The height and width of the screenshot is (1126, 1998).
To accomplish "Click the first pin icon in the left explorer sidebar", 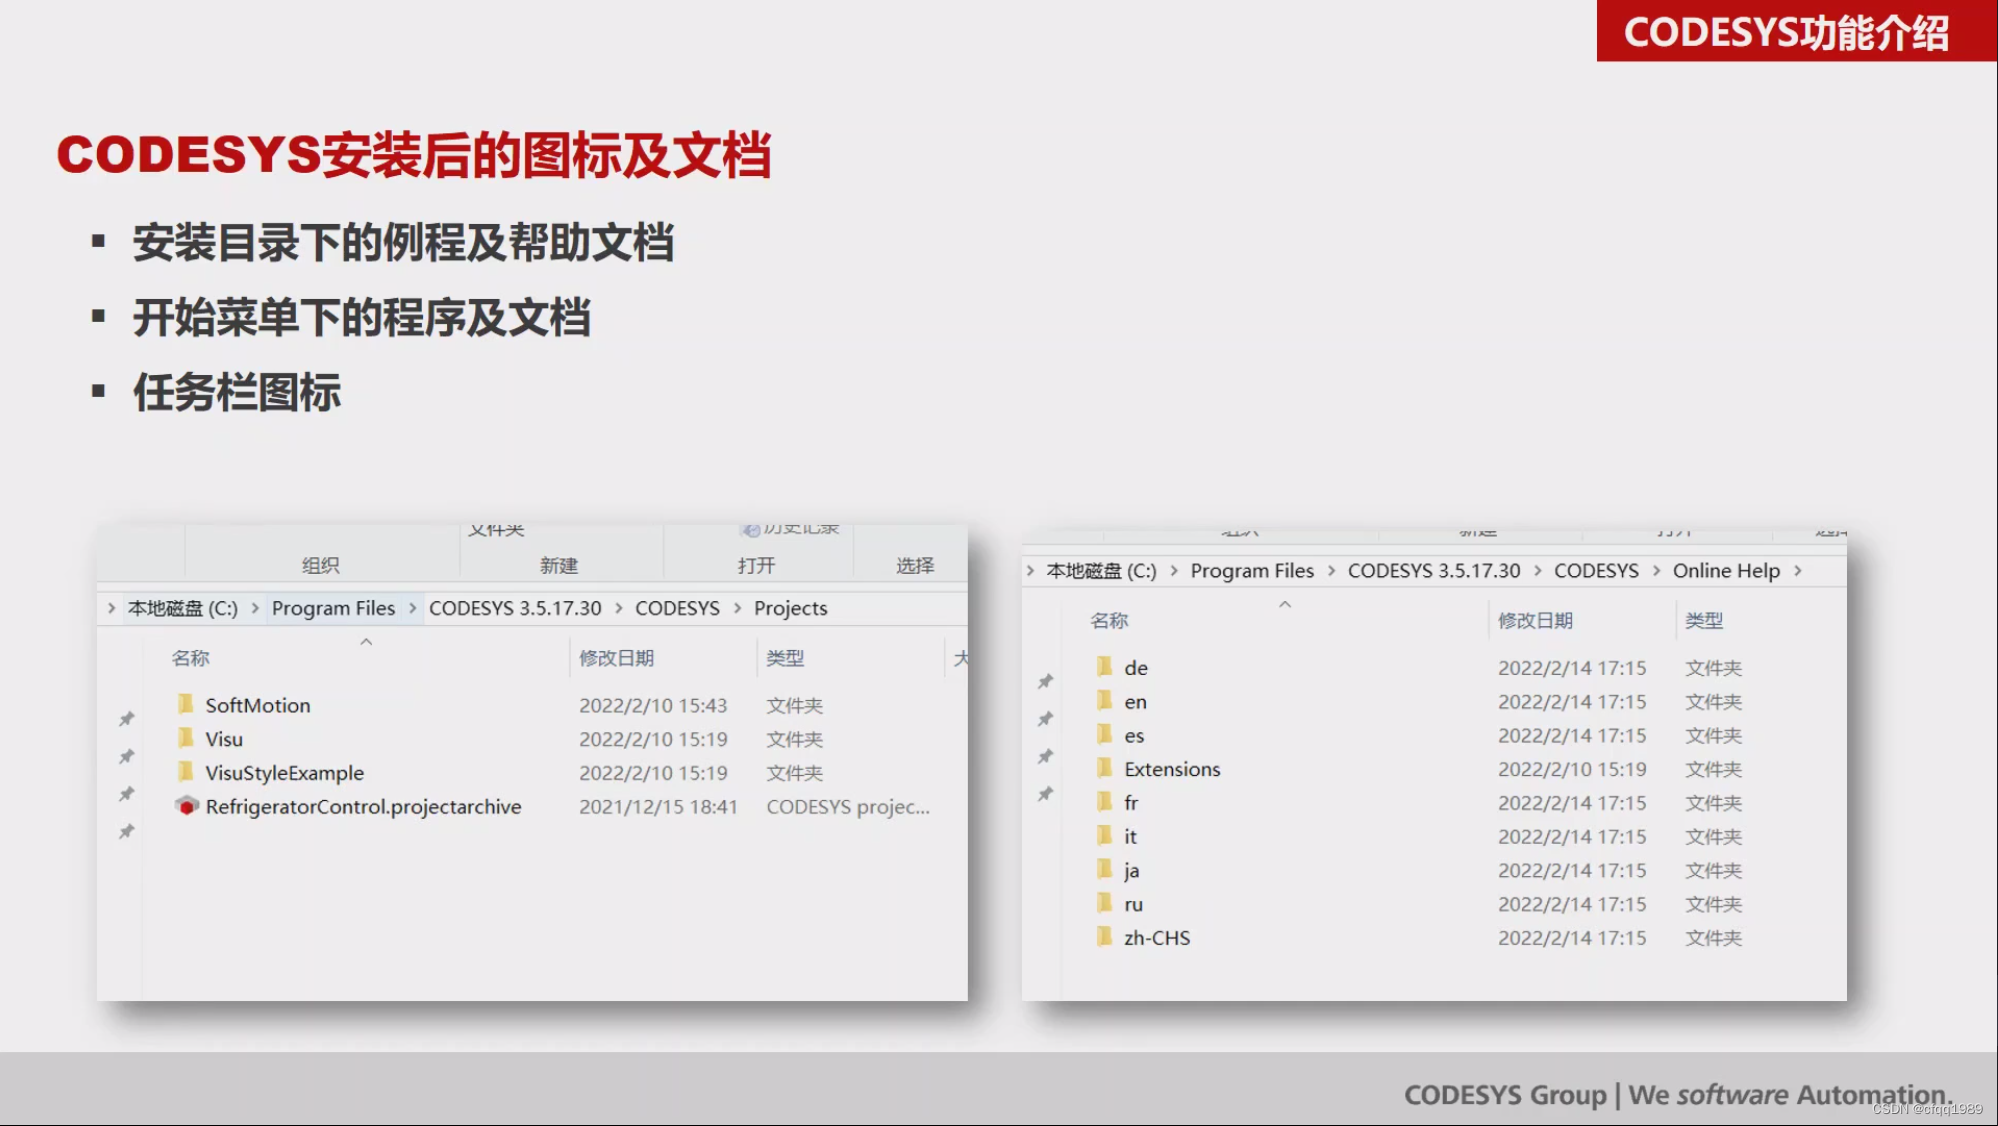I will (127, 718).
